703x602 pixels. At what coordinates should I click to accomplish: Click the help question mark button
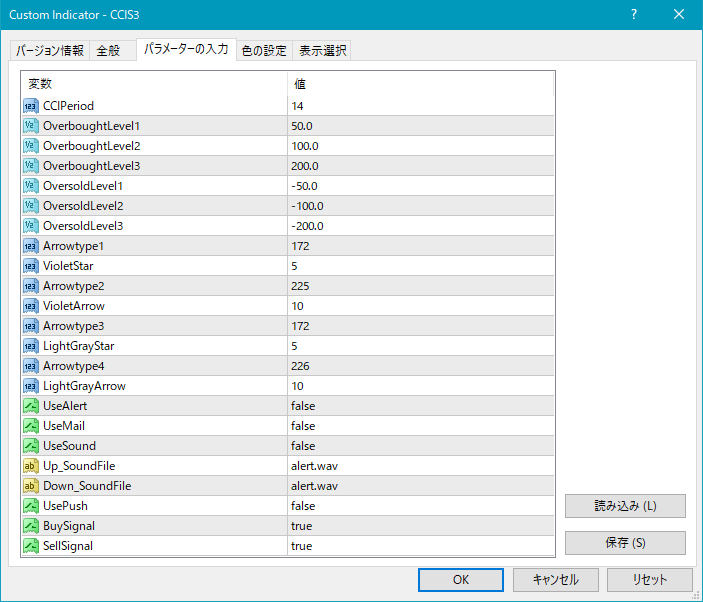click(x=634, y=14)
